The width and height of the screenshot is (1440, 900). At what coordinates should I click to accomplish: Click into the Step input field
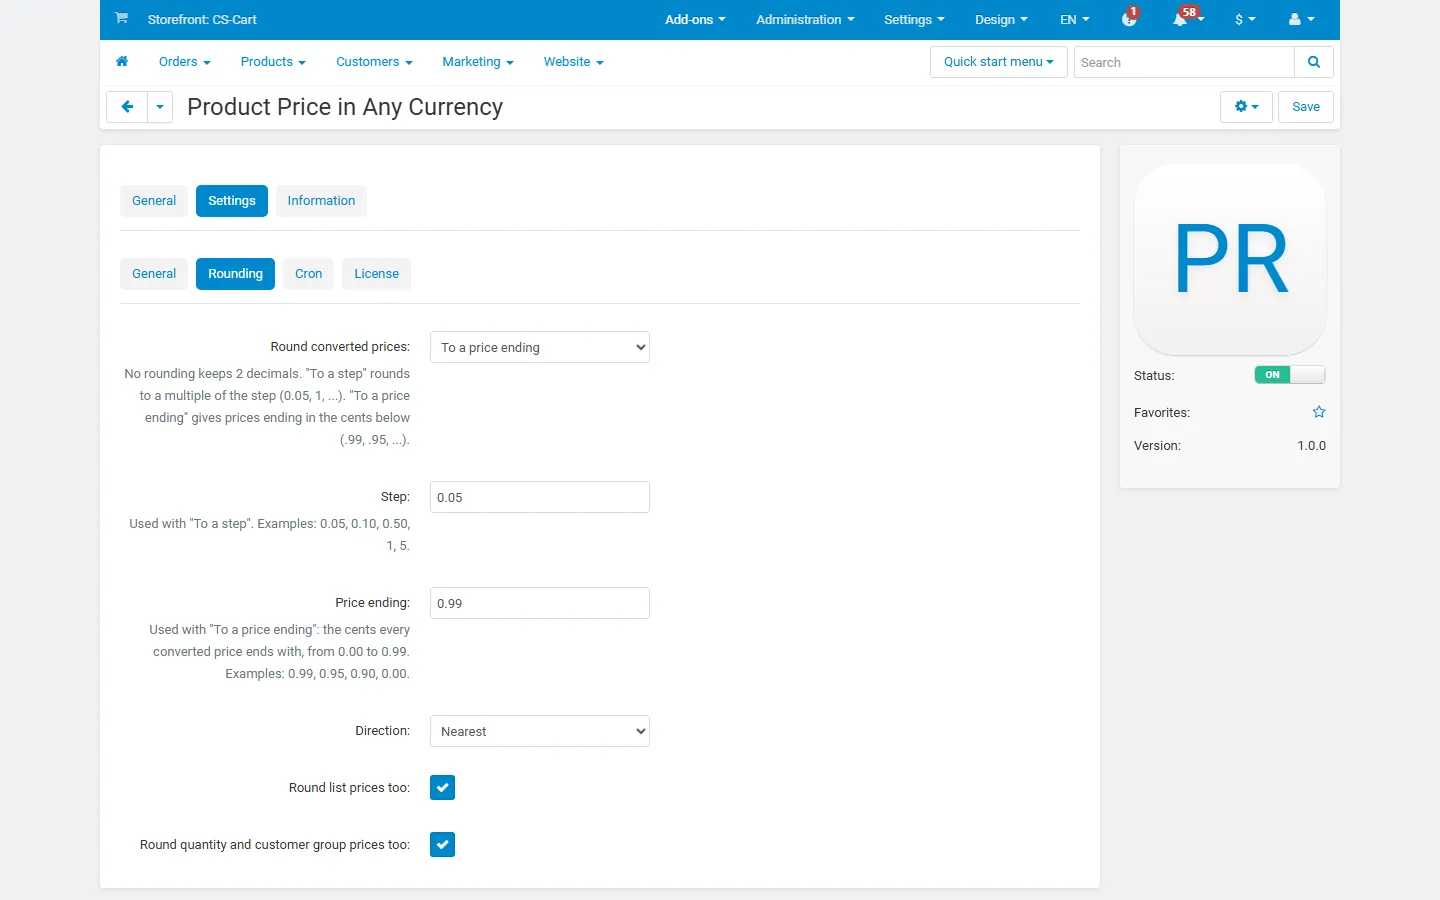click(x=540, y=497)
